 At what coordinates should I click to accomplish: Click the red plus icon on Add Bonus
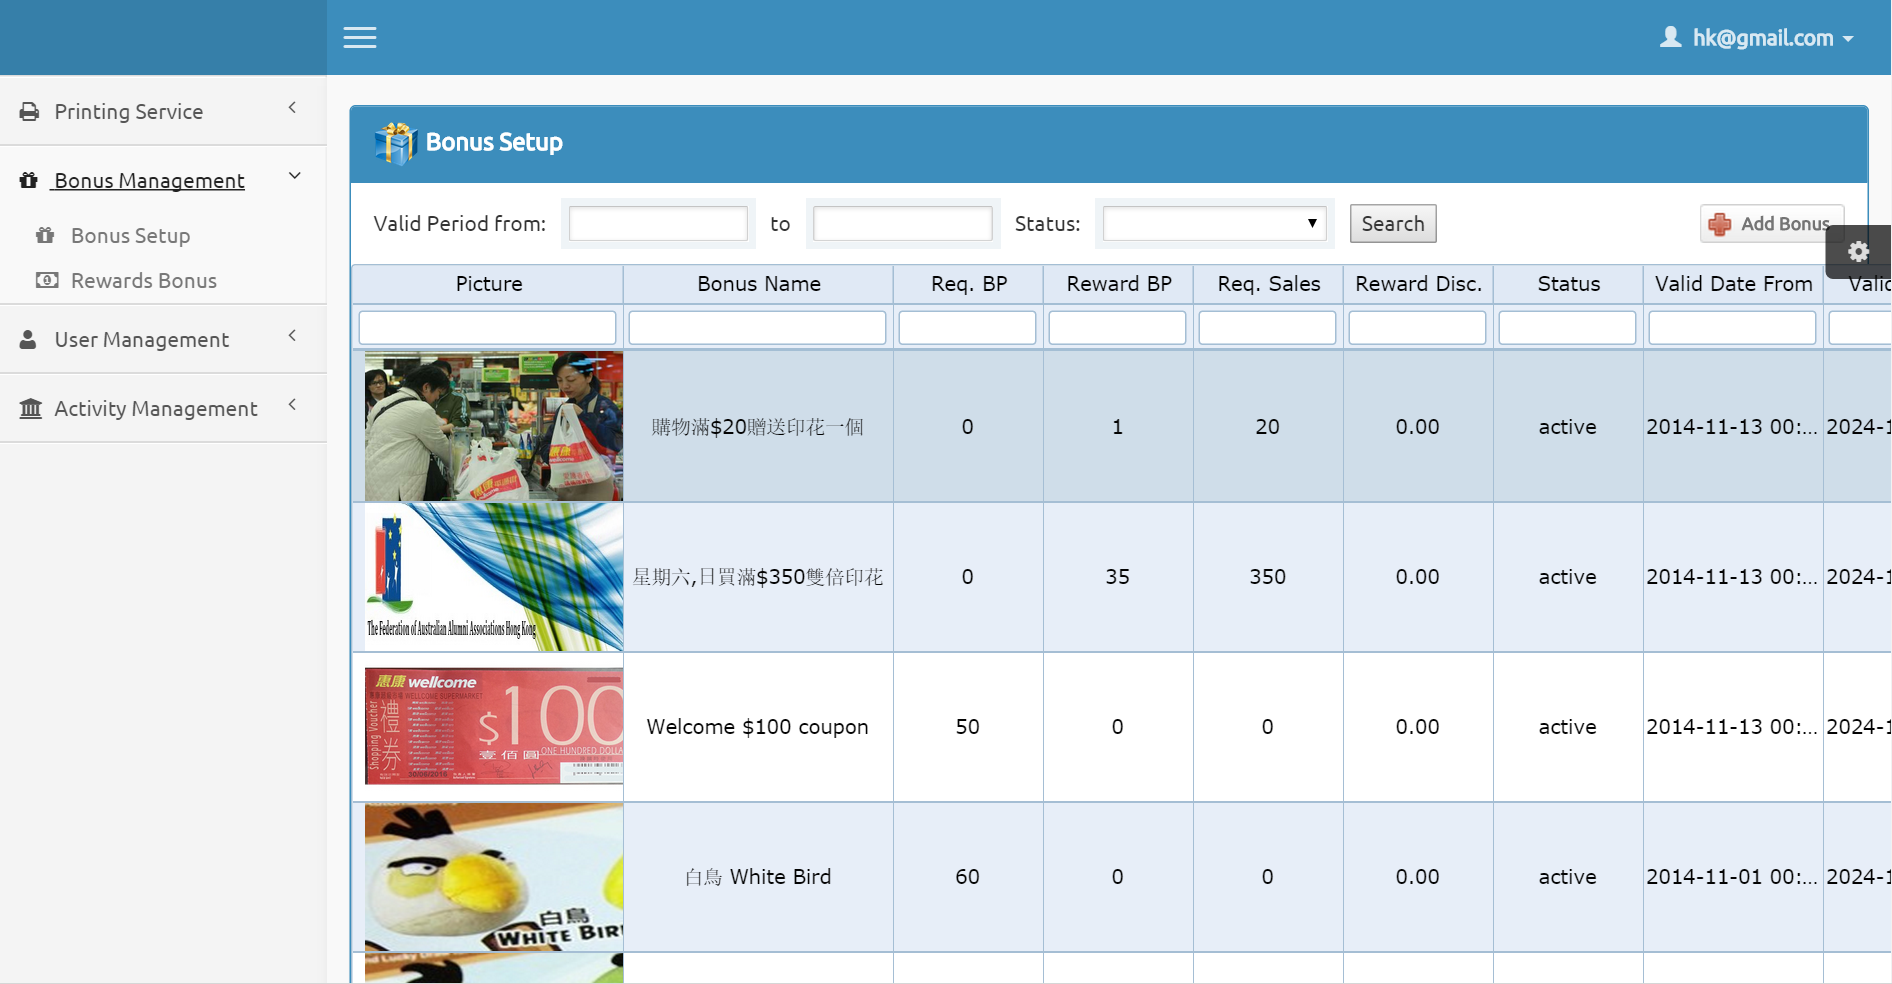[1720, 224]
